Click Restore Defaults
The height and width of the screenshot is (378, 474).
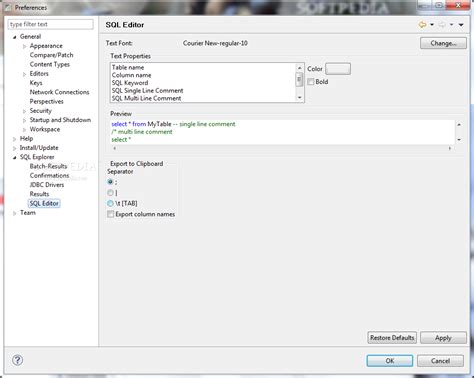[392, 338]
